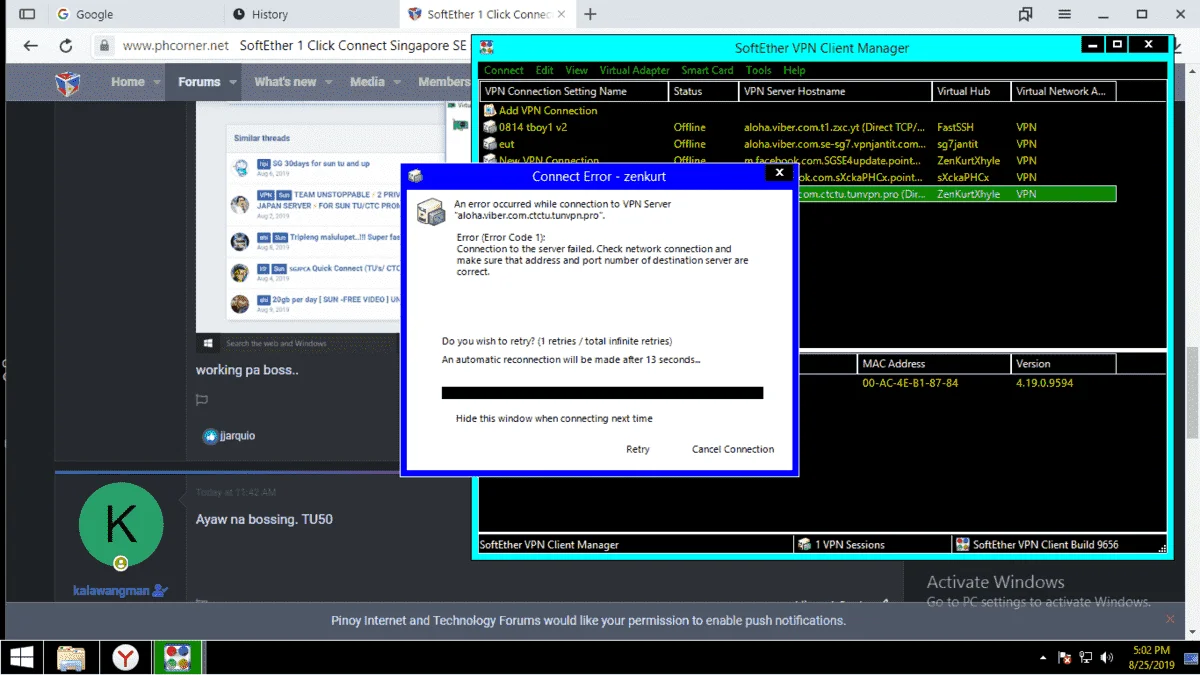The image size is (1200, 675).
Task: Click the Status column header
Action: click(x=704, y=91)
